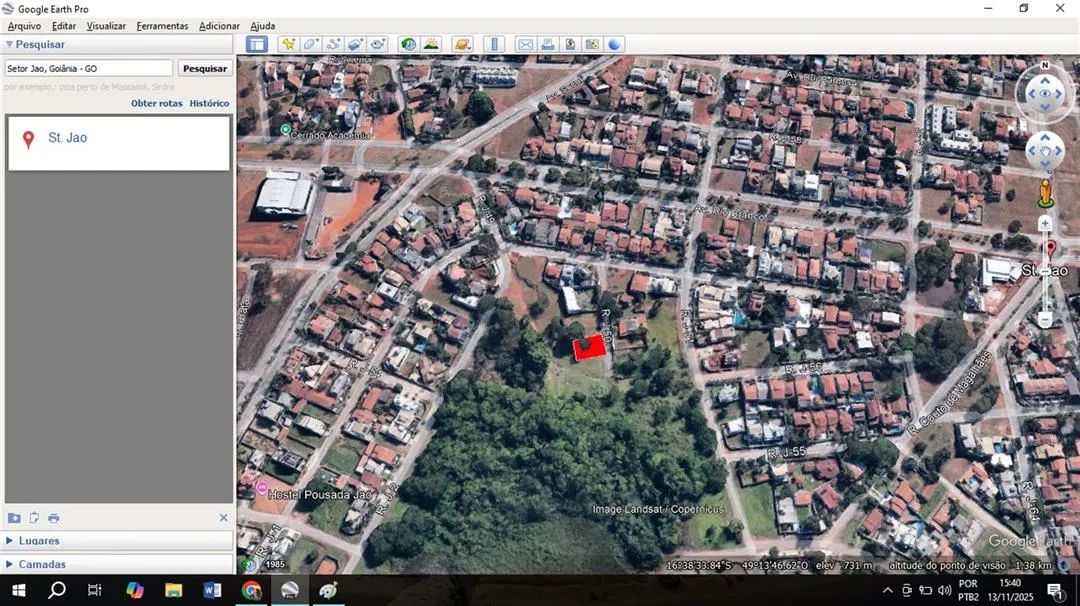Click the Pesquisar search button

tap(204, 68)
